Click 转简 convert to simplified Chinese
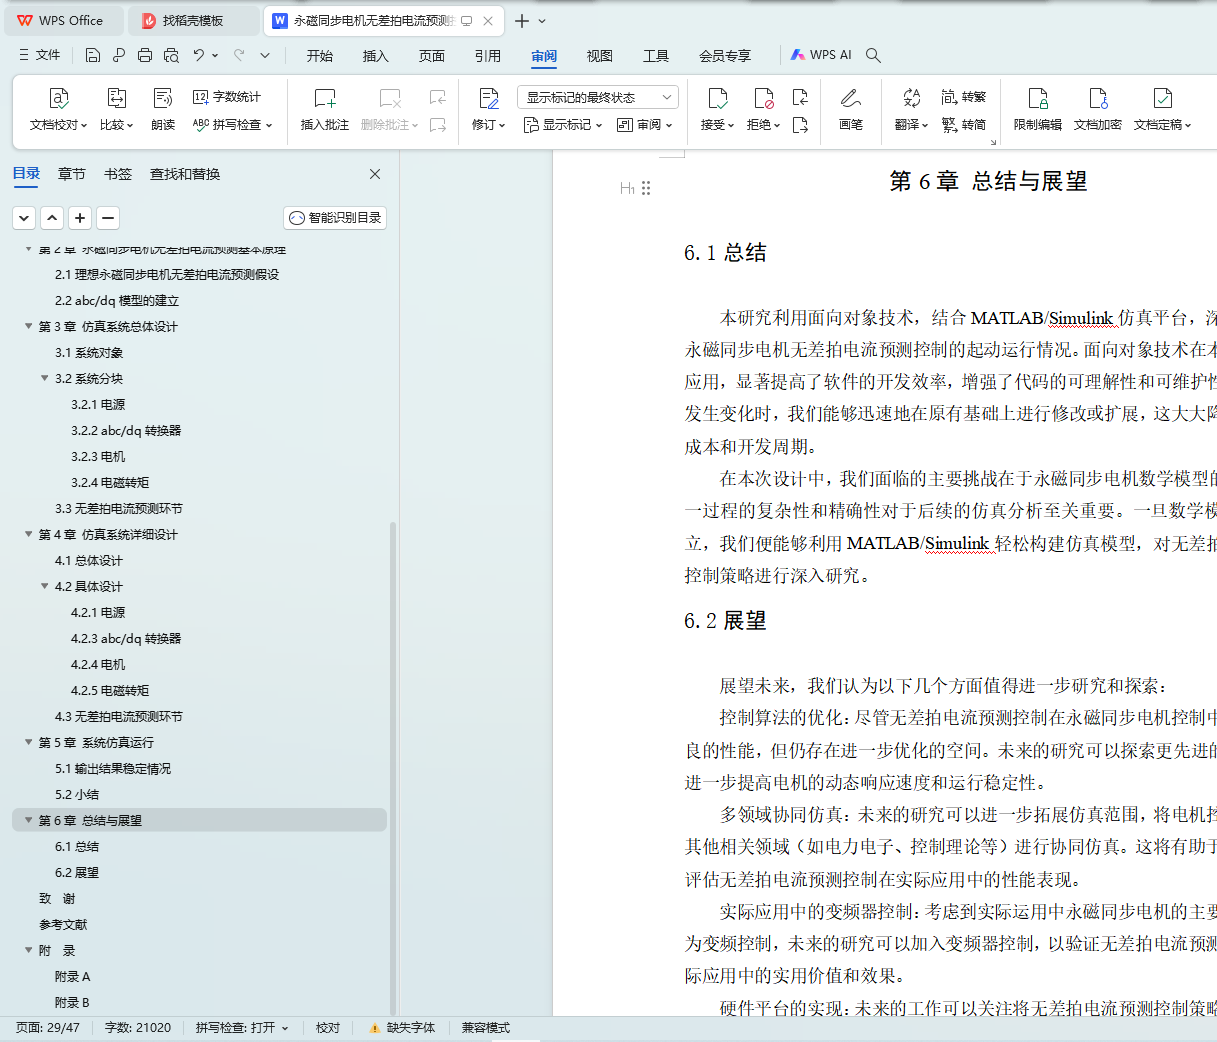1217x1042 pixels. click(x=964, y=125)
